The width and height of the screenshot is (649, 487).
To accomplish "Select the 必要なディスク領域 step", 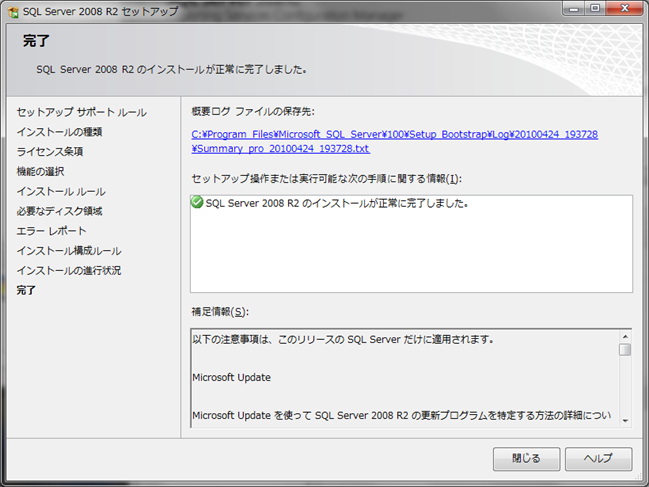I will point(59,211).
